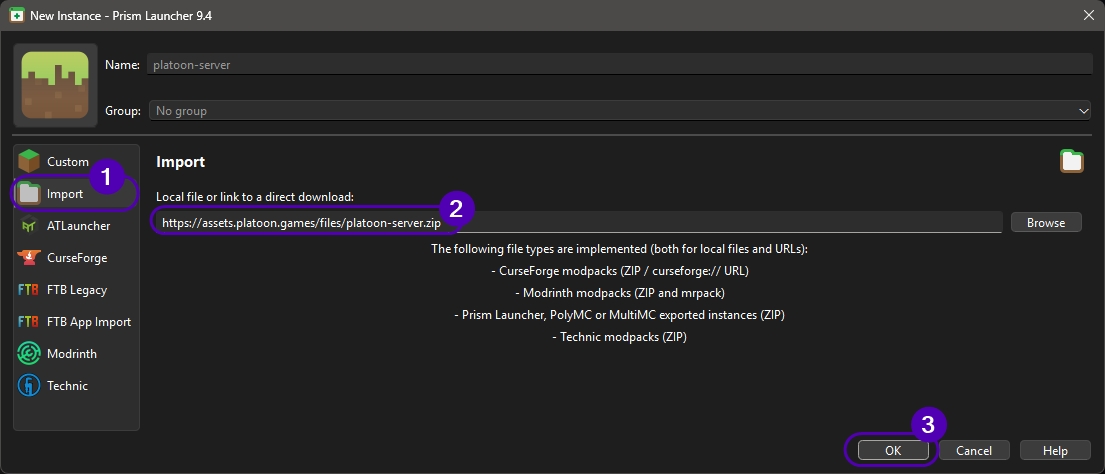This screenshot has width=1105, height=474.
Task: Open the Group dropdown arrow
Action: [x=1083, y=111]
